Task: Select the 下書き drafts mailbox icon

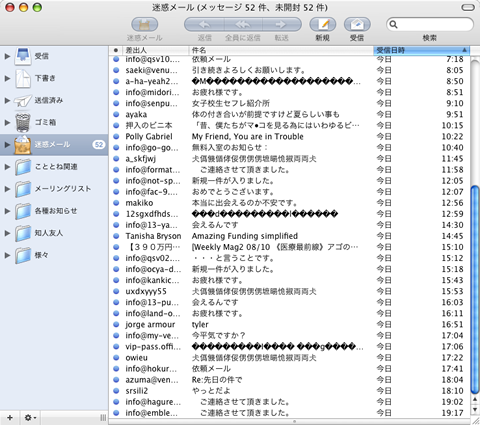Action: coord(23,78)
